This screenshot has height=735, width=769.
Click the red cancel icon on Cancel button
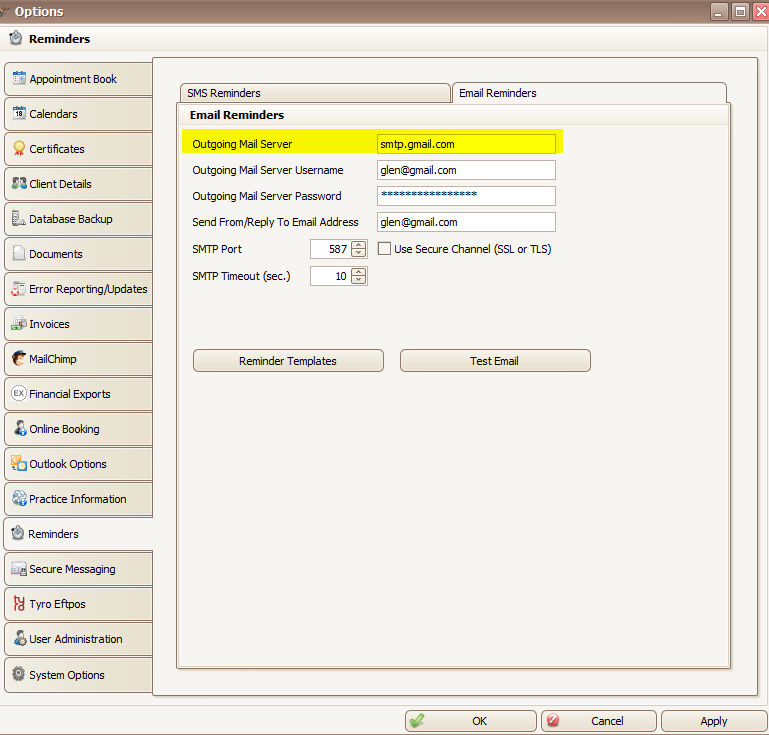point(553,720)
